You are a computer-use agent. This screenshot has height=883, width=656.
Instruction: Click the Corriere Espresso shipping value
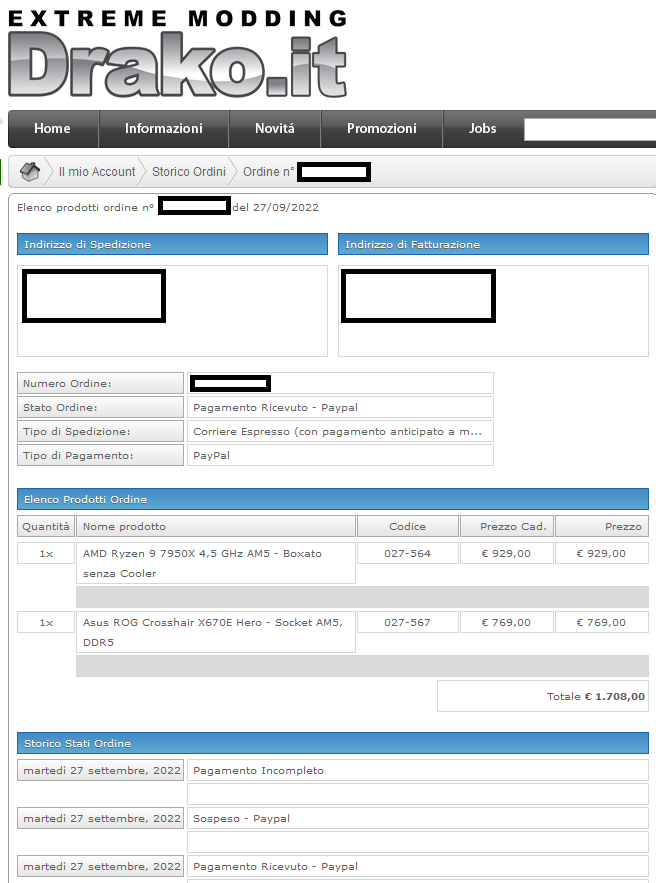[x=340, y=431]
